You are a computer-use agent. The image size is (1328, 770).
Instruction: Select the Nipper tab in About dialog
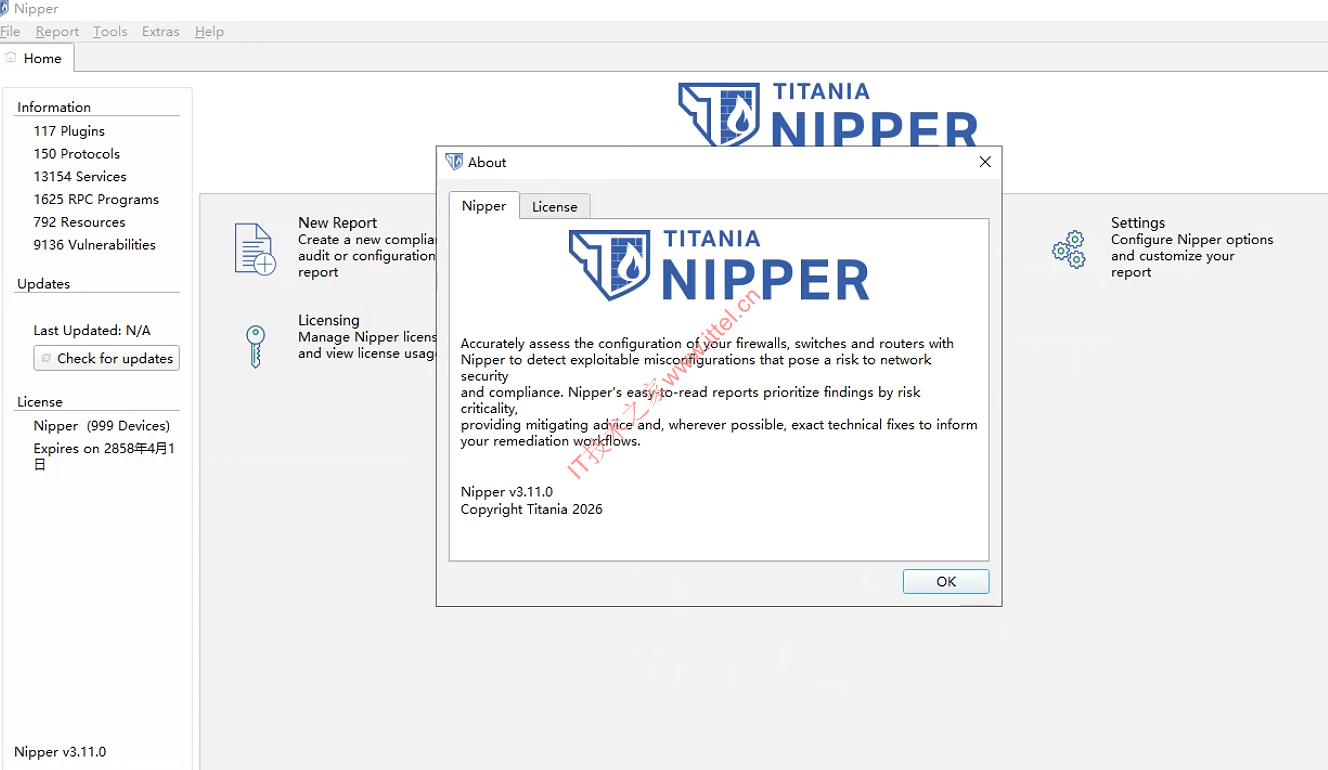click(484, 205)
